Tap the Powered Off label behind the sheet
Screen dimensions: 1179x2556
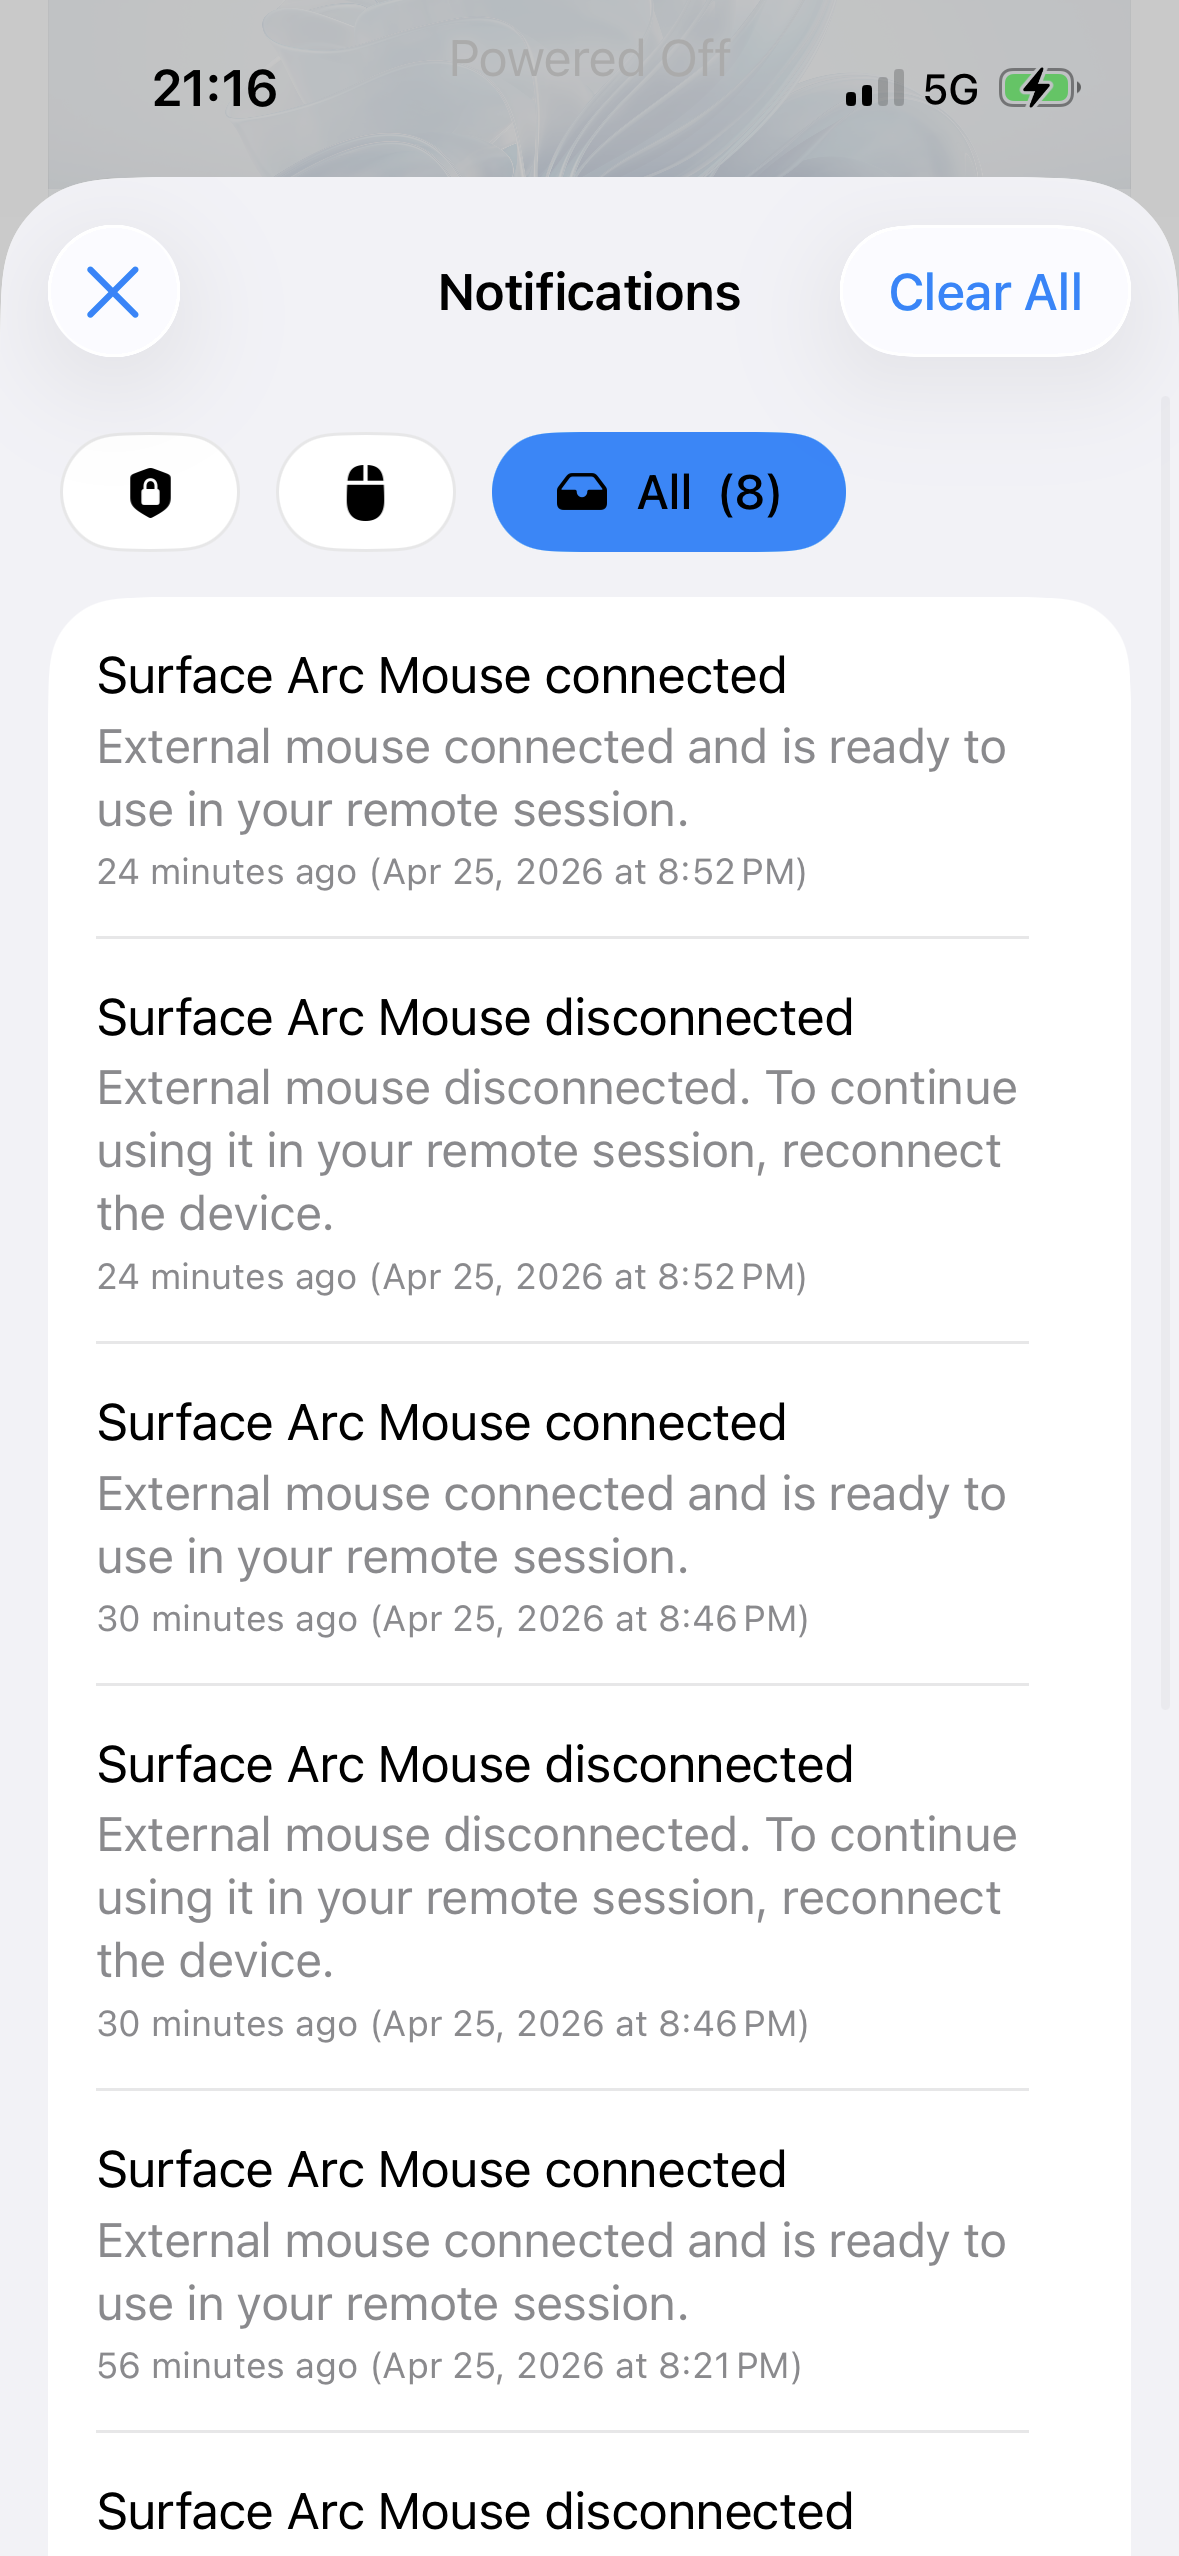589,58
